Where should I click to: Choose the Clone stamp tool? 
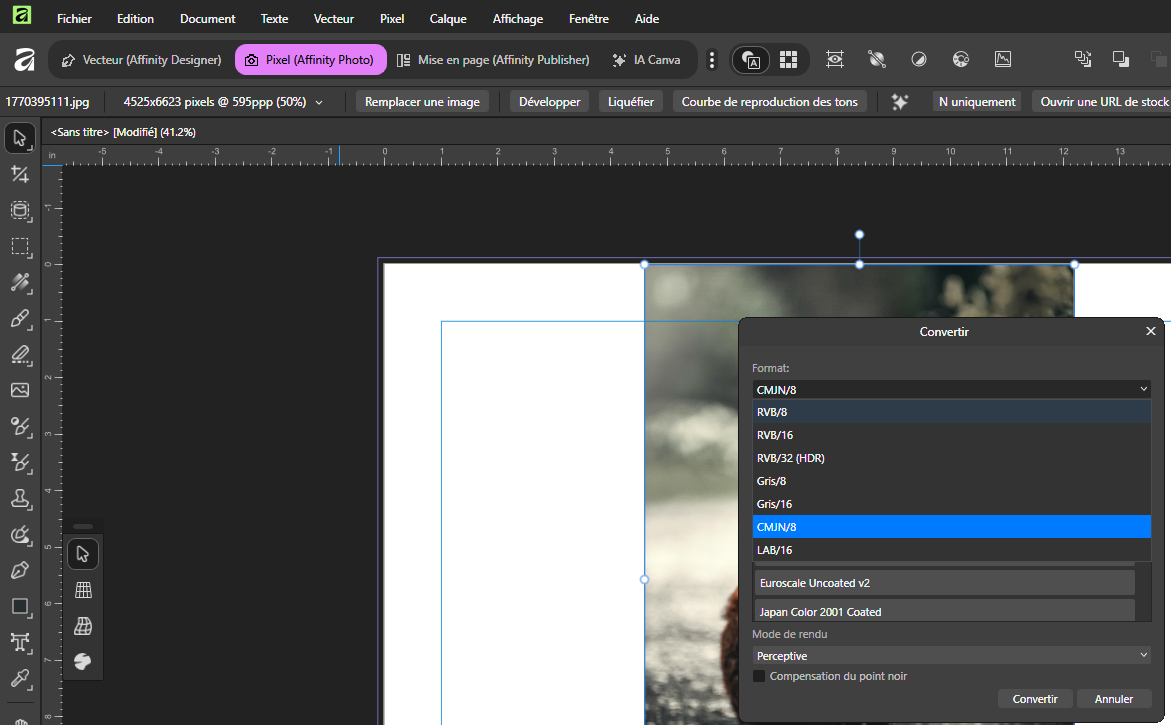point(20,498)
